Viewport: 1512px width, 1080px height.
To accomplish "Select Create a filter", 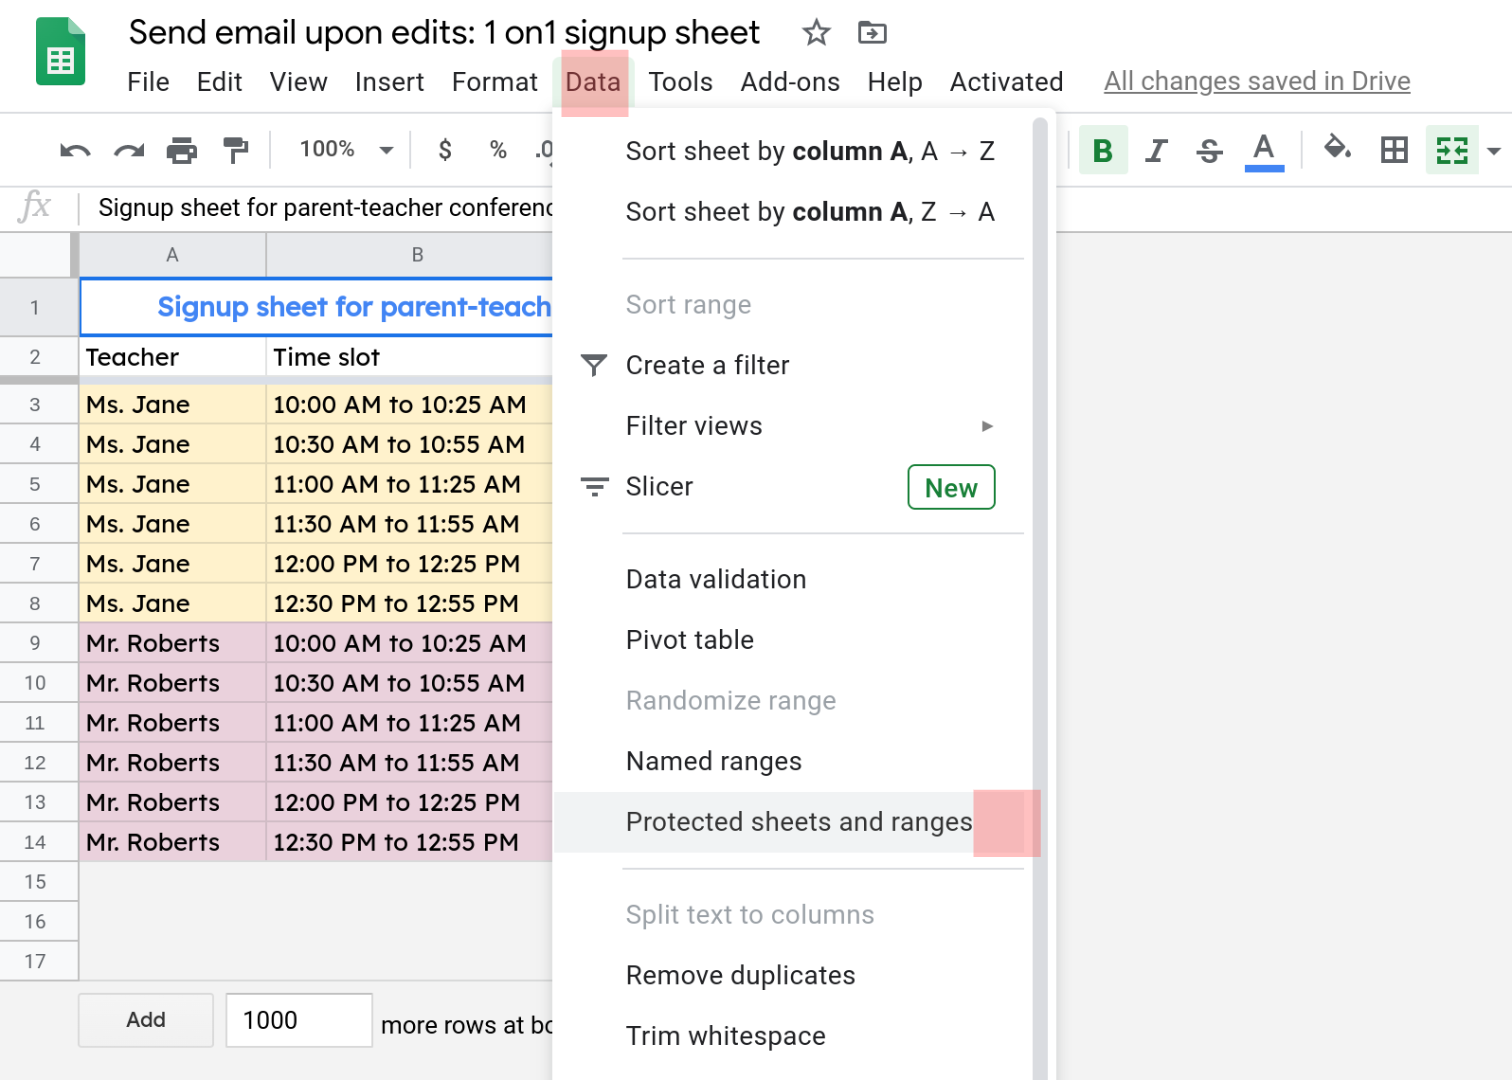I will (x=793, y=365).
